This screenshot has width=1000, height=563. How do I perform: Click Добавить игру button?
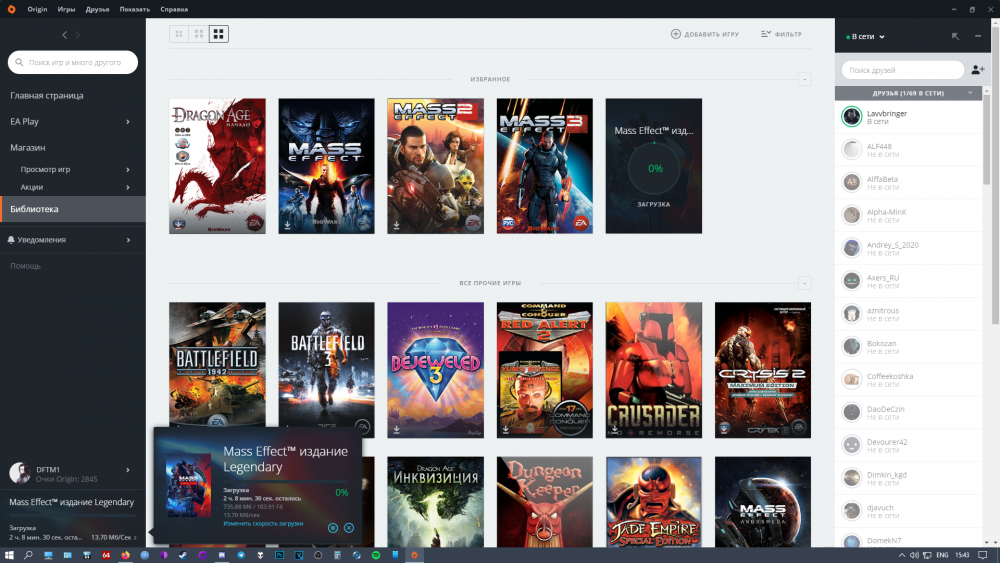pyautogui.click(x=705, y=34)
